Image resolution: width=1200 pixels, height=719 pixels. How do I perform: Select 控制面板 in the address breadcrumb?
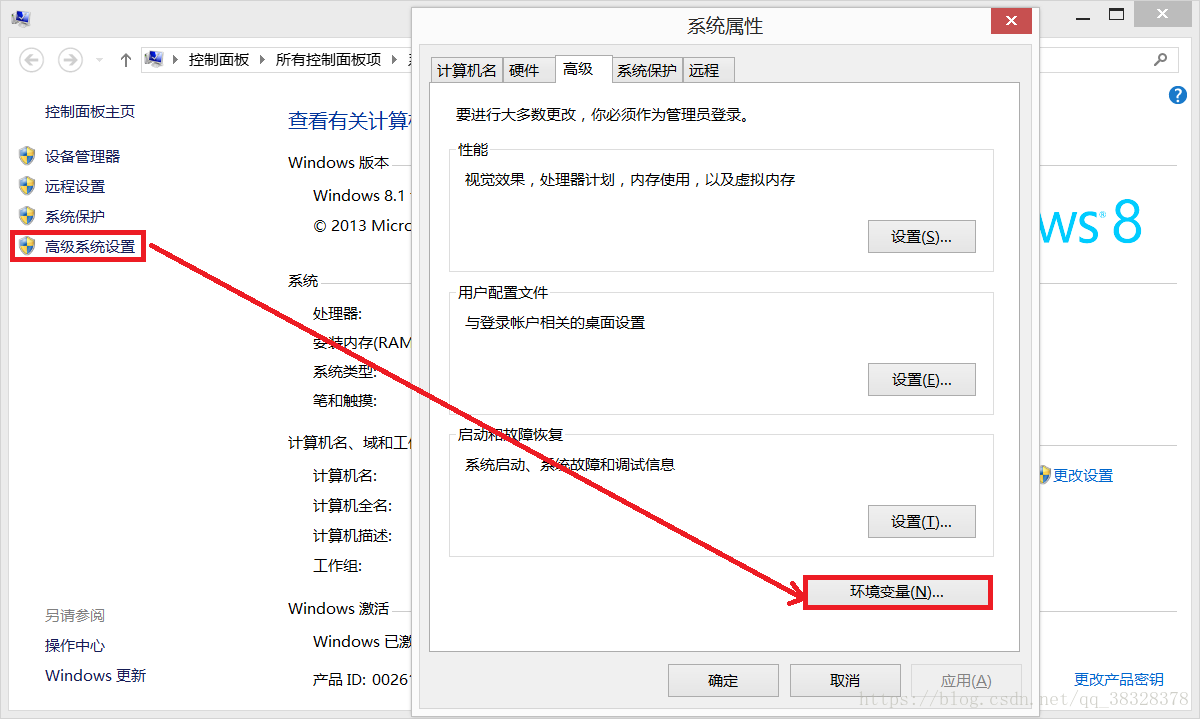219,60
